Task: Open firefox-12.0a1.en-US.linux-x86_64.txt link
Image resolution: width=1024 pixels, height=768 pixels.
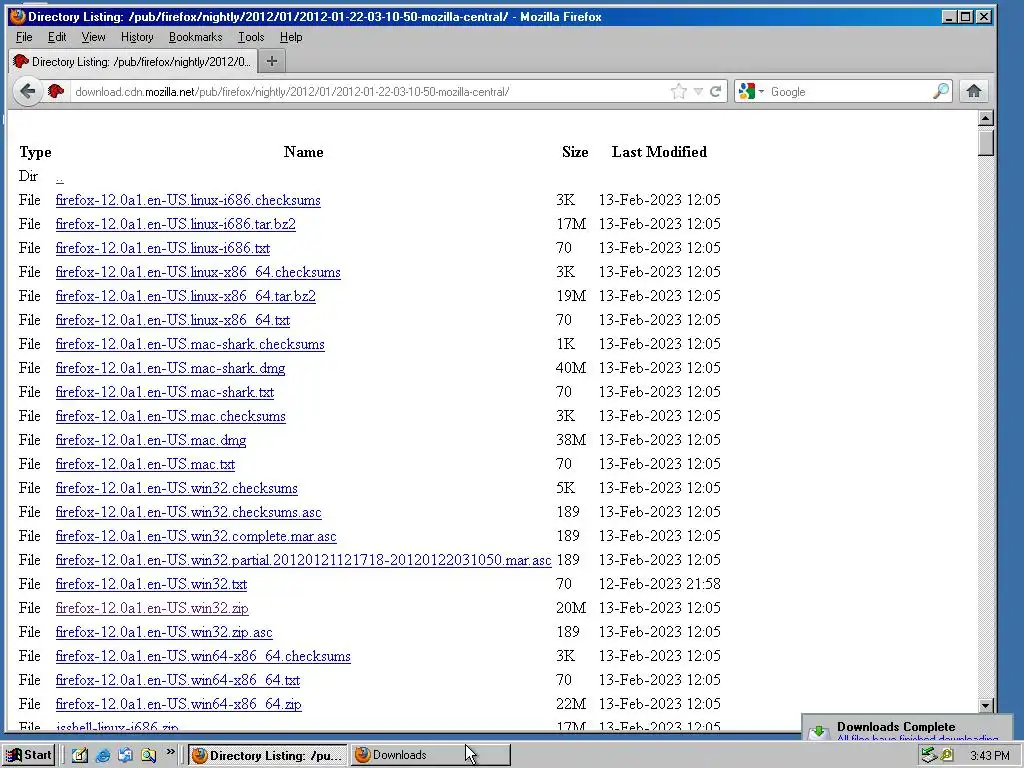Action: pos(172,321)
